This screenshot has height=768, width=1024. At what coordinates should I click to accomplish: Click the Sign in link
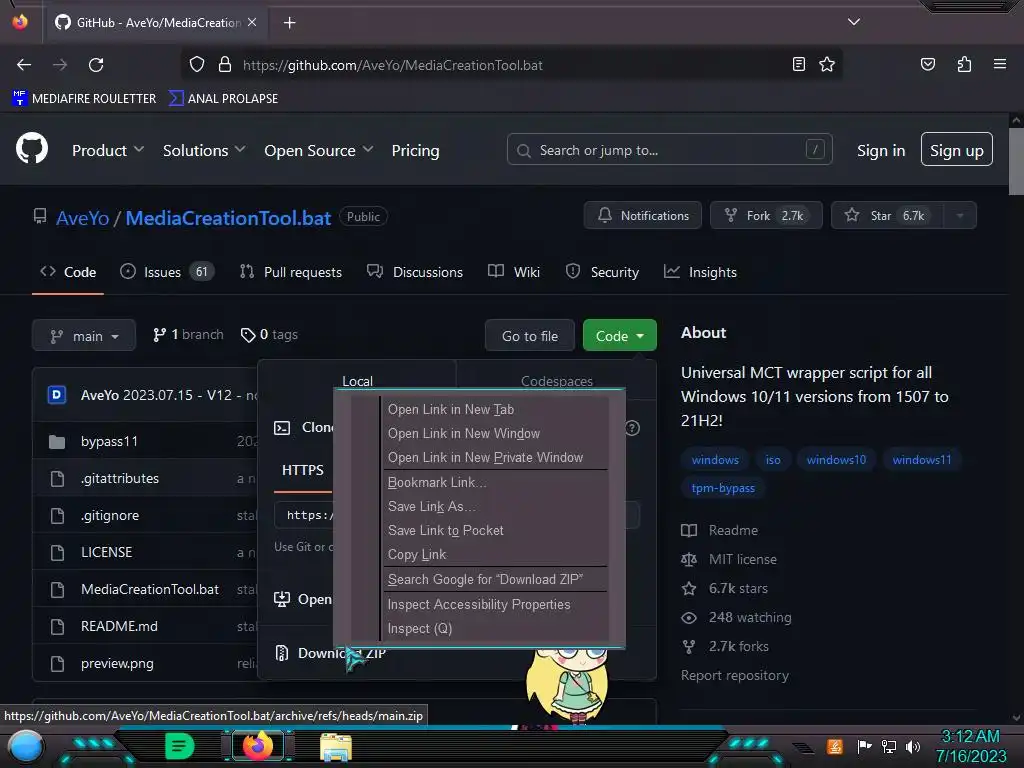click(x=881, y=151)
